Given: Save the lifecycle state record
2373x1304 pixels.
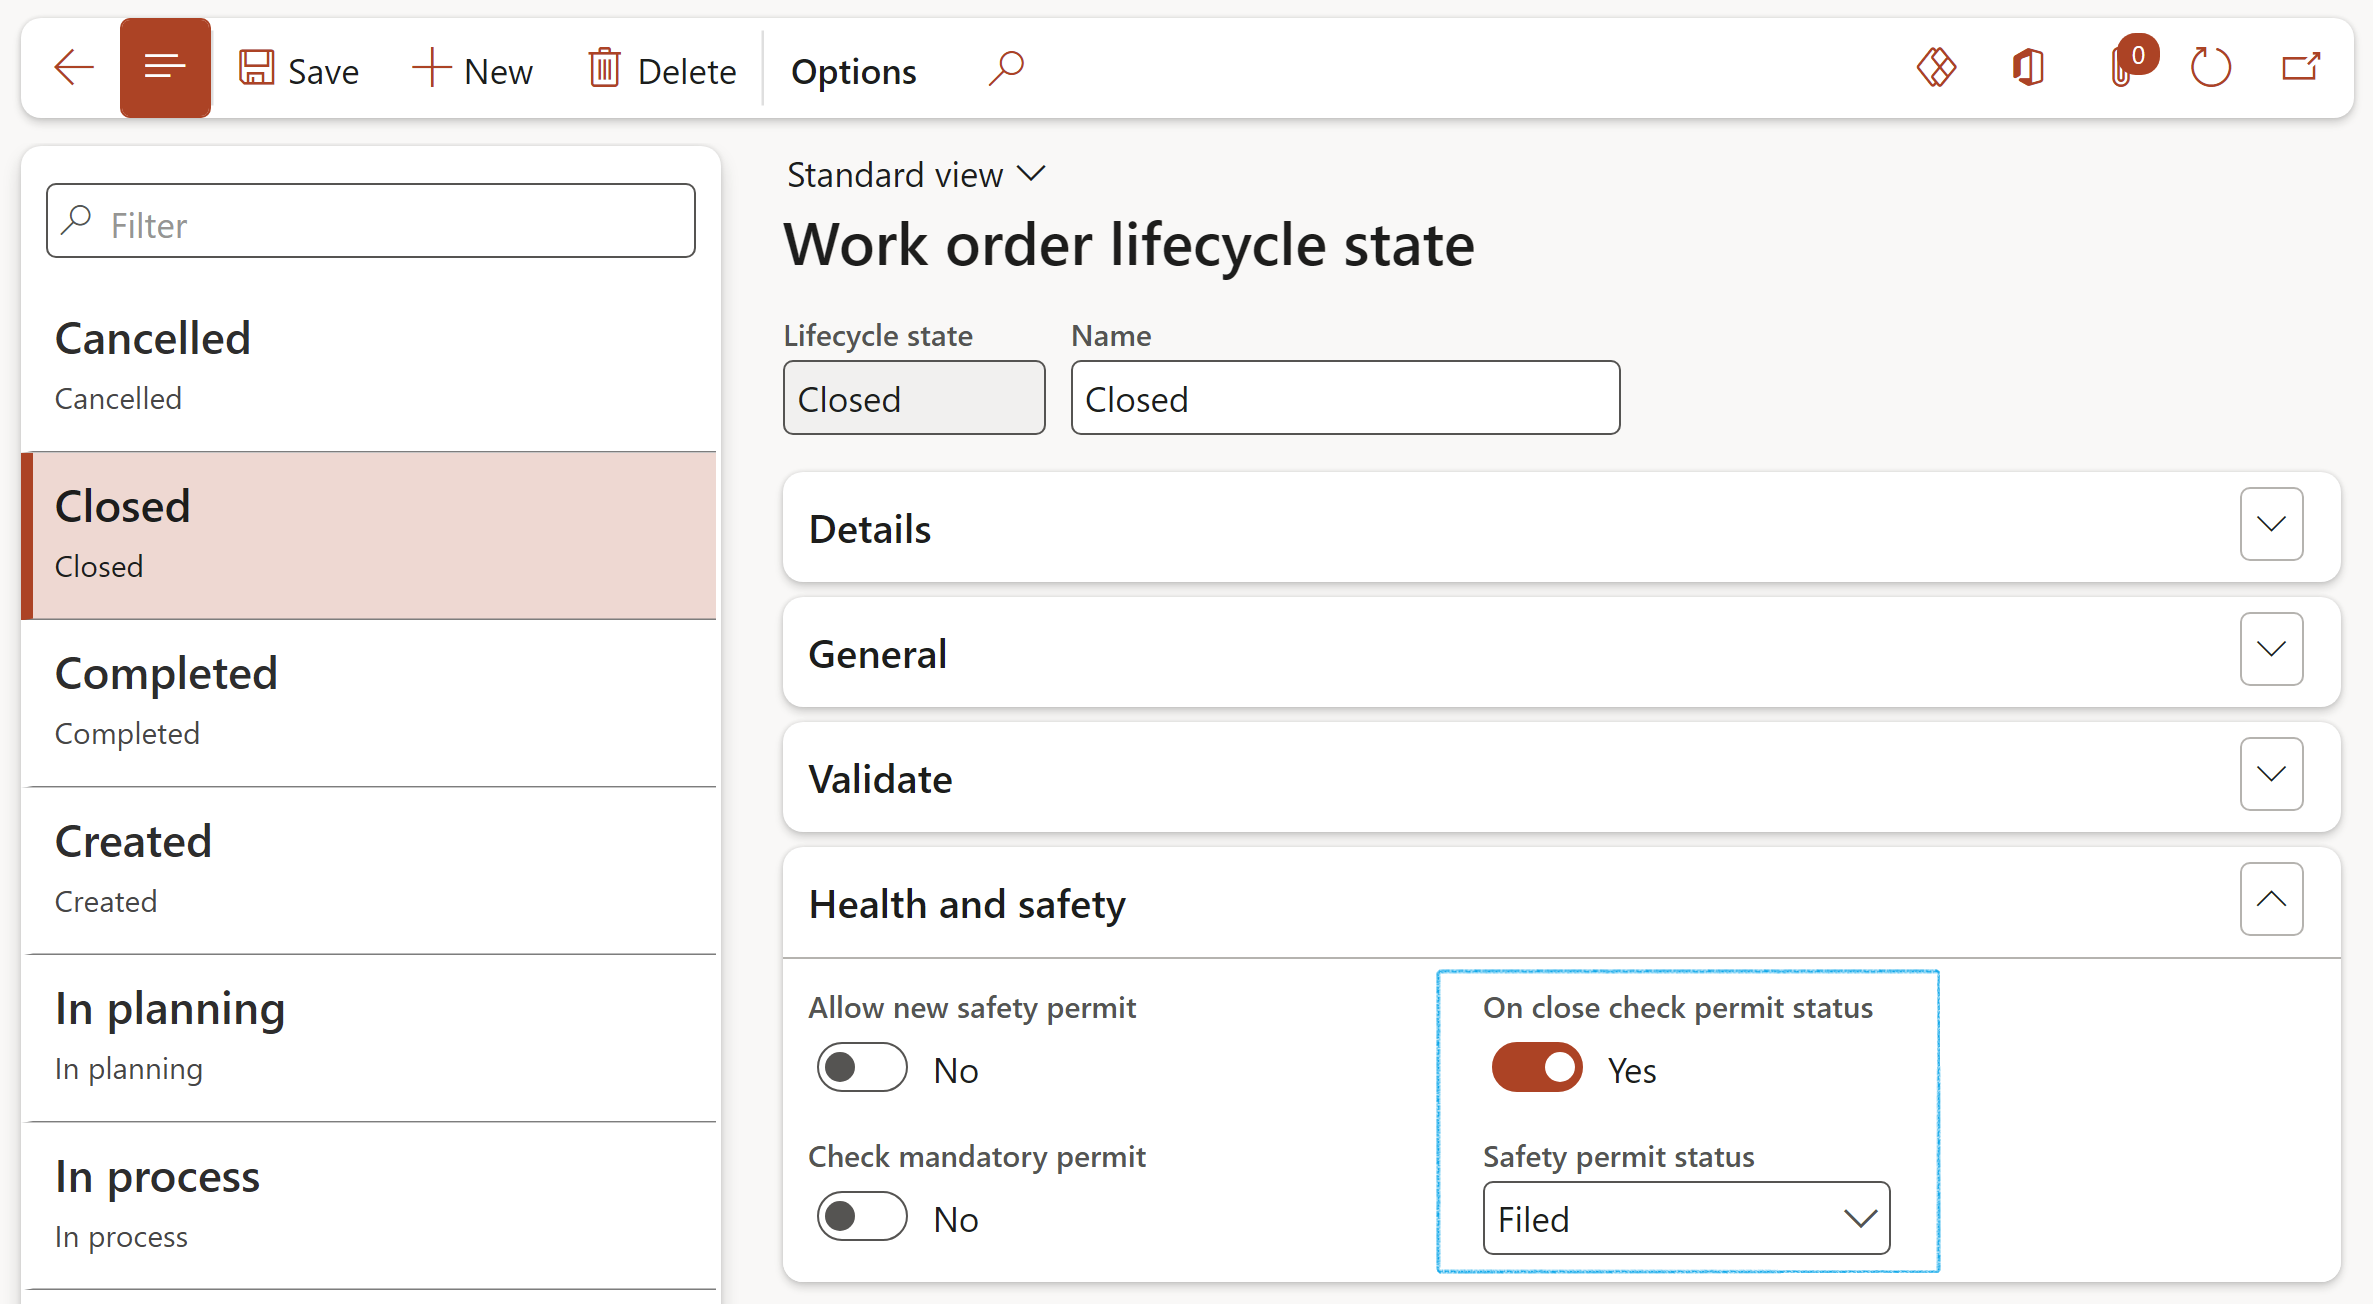Looking at the screenshot, I should tap(299, 70).
